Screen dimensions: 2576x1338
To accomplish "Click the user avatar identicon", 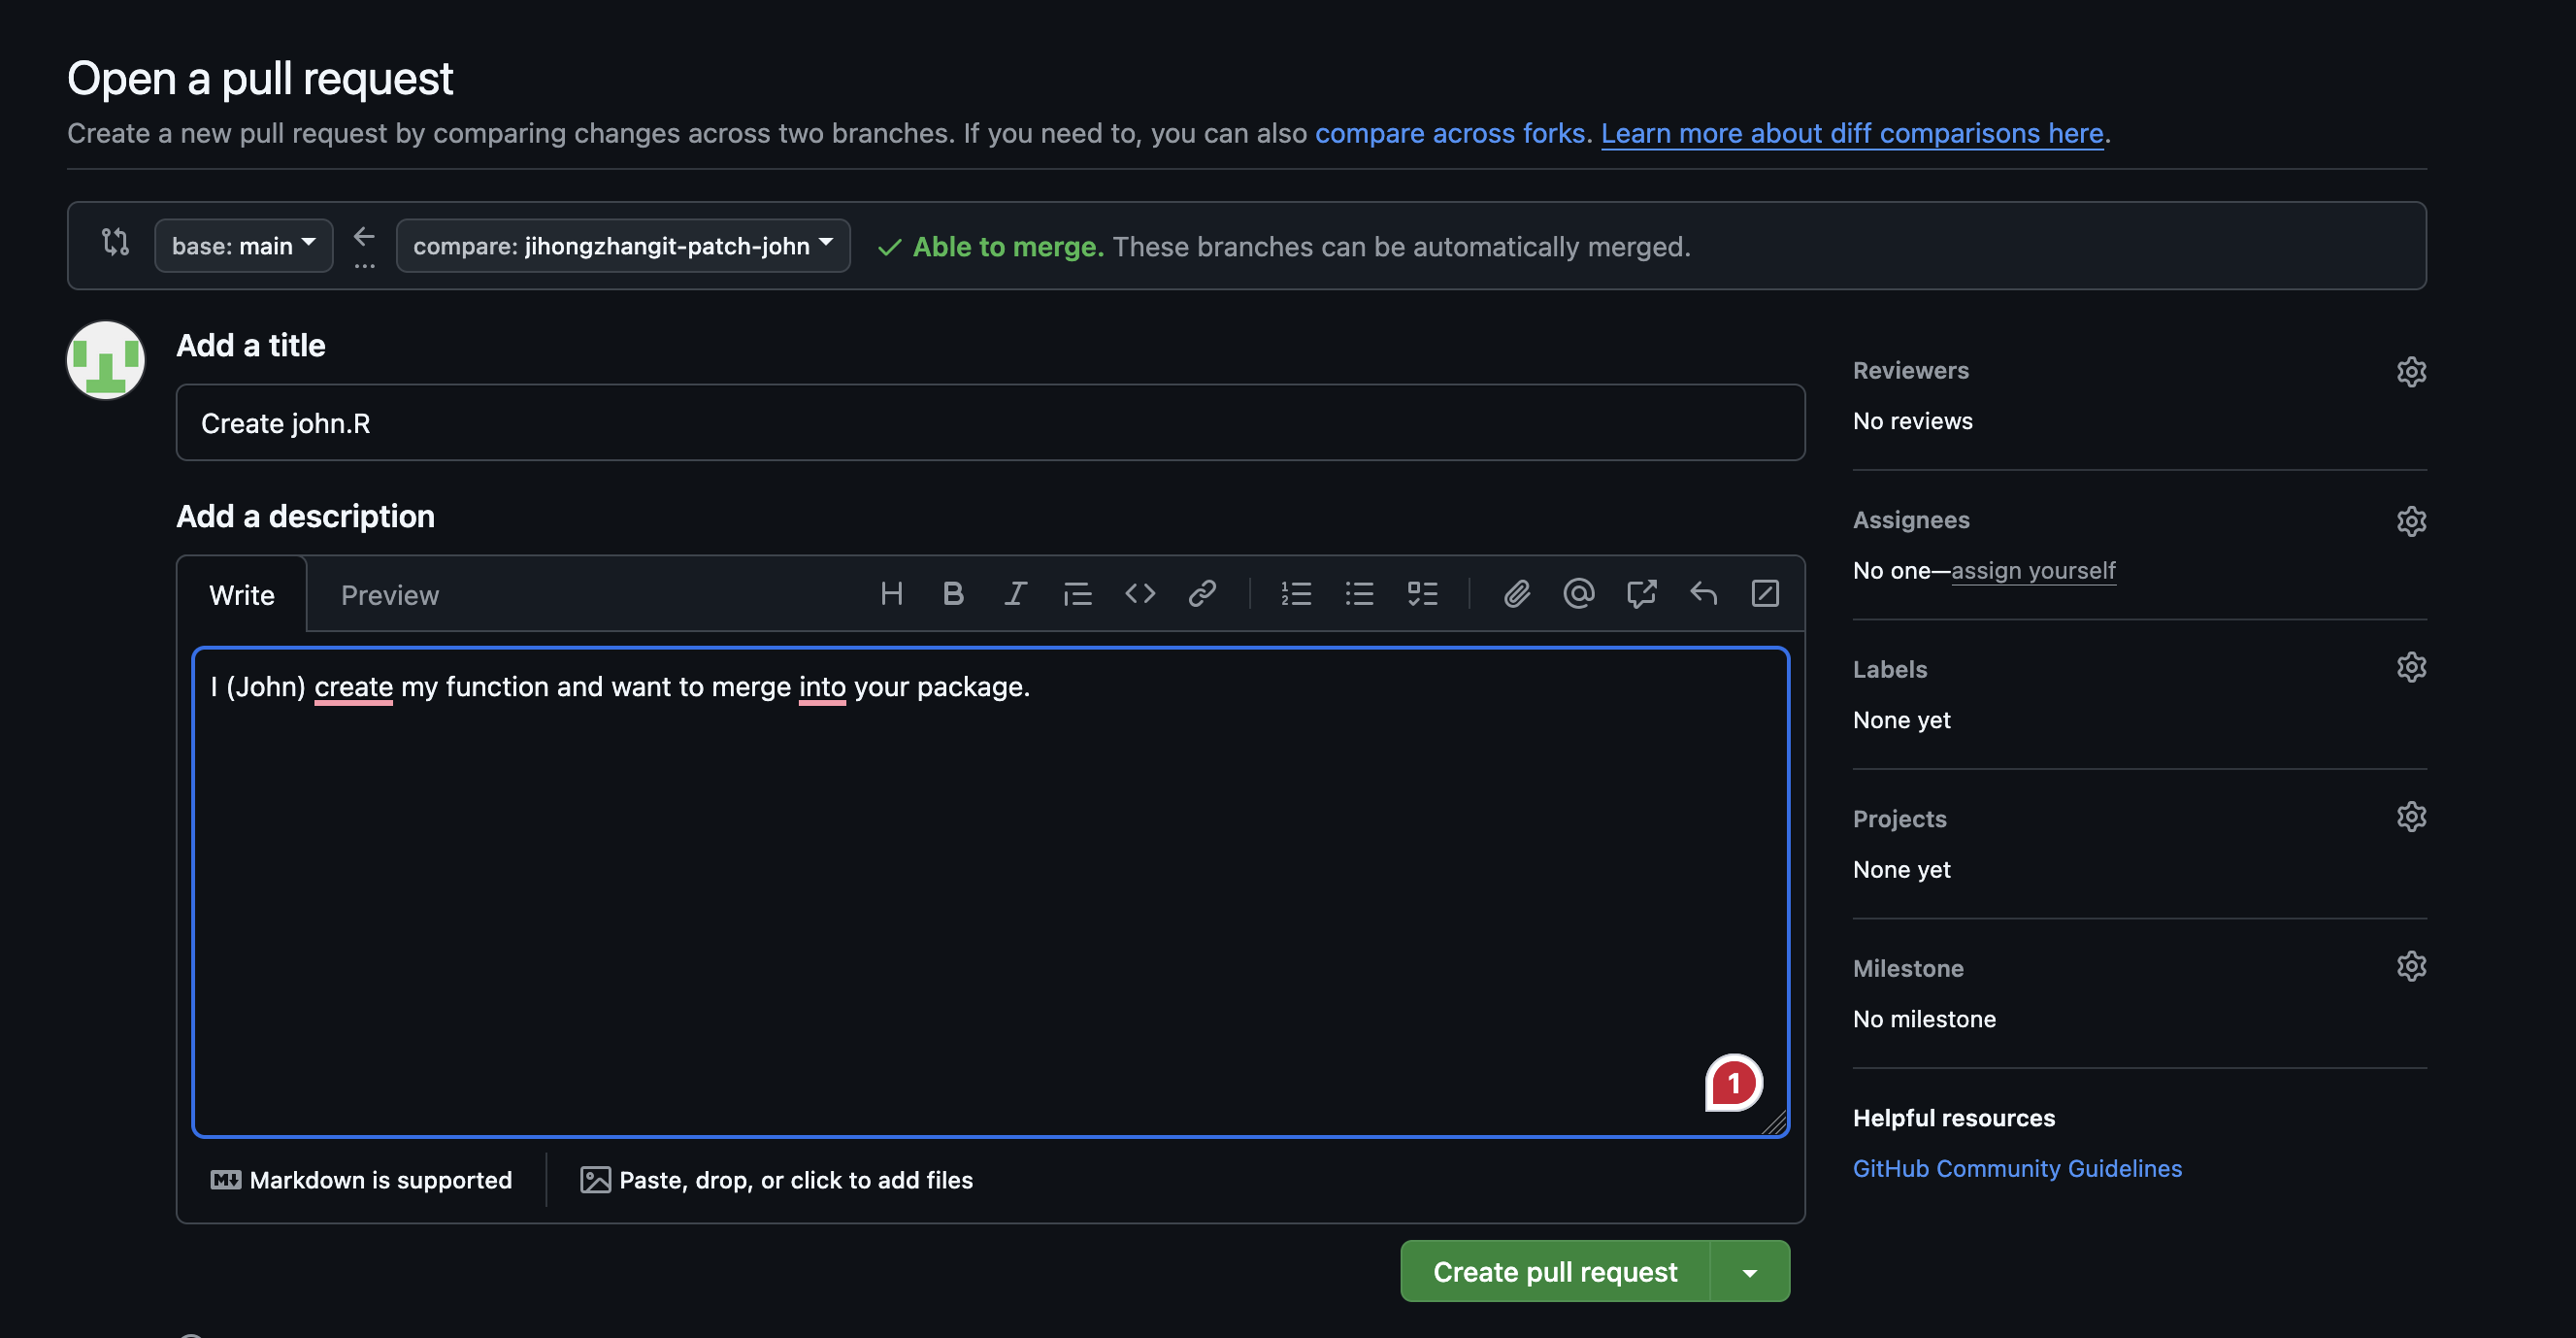I will pyautogui.click(x=106, y=360).
